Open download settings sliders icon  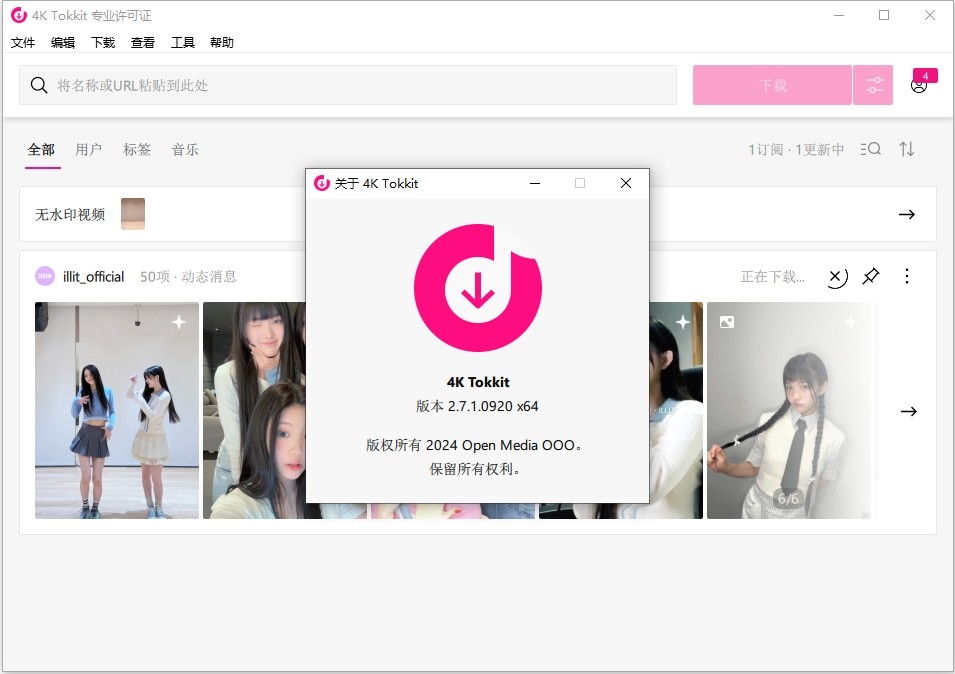[x=873, y=85]
